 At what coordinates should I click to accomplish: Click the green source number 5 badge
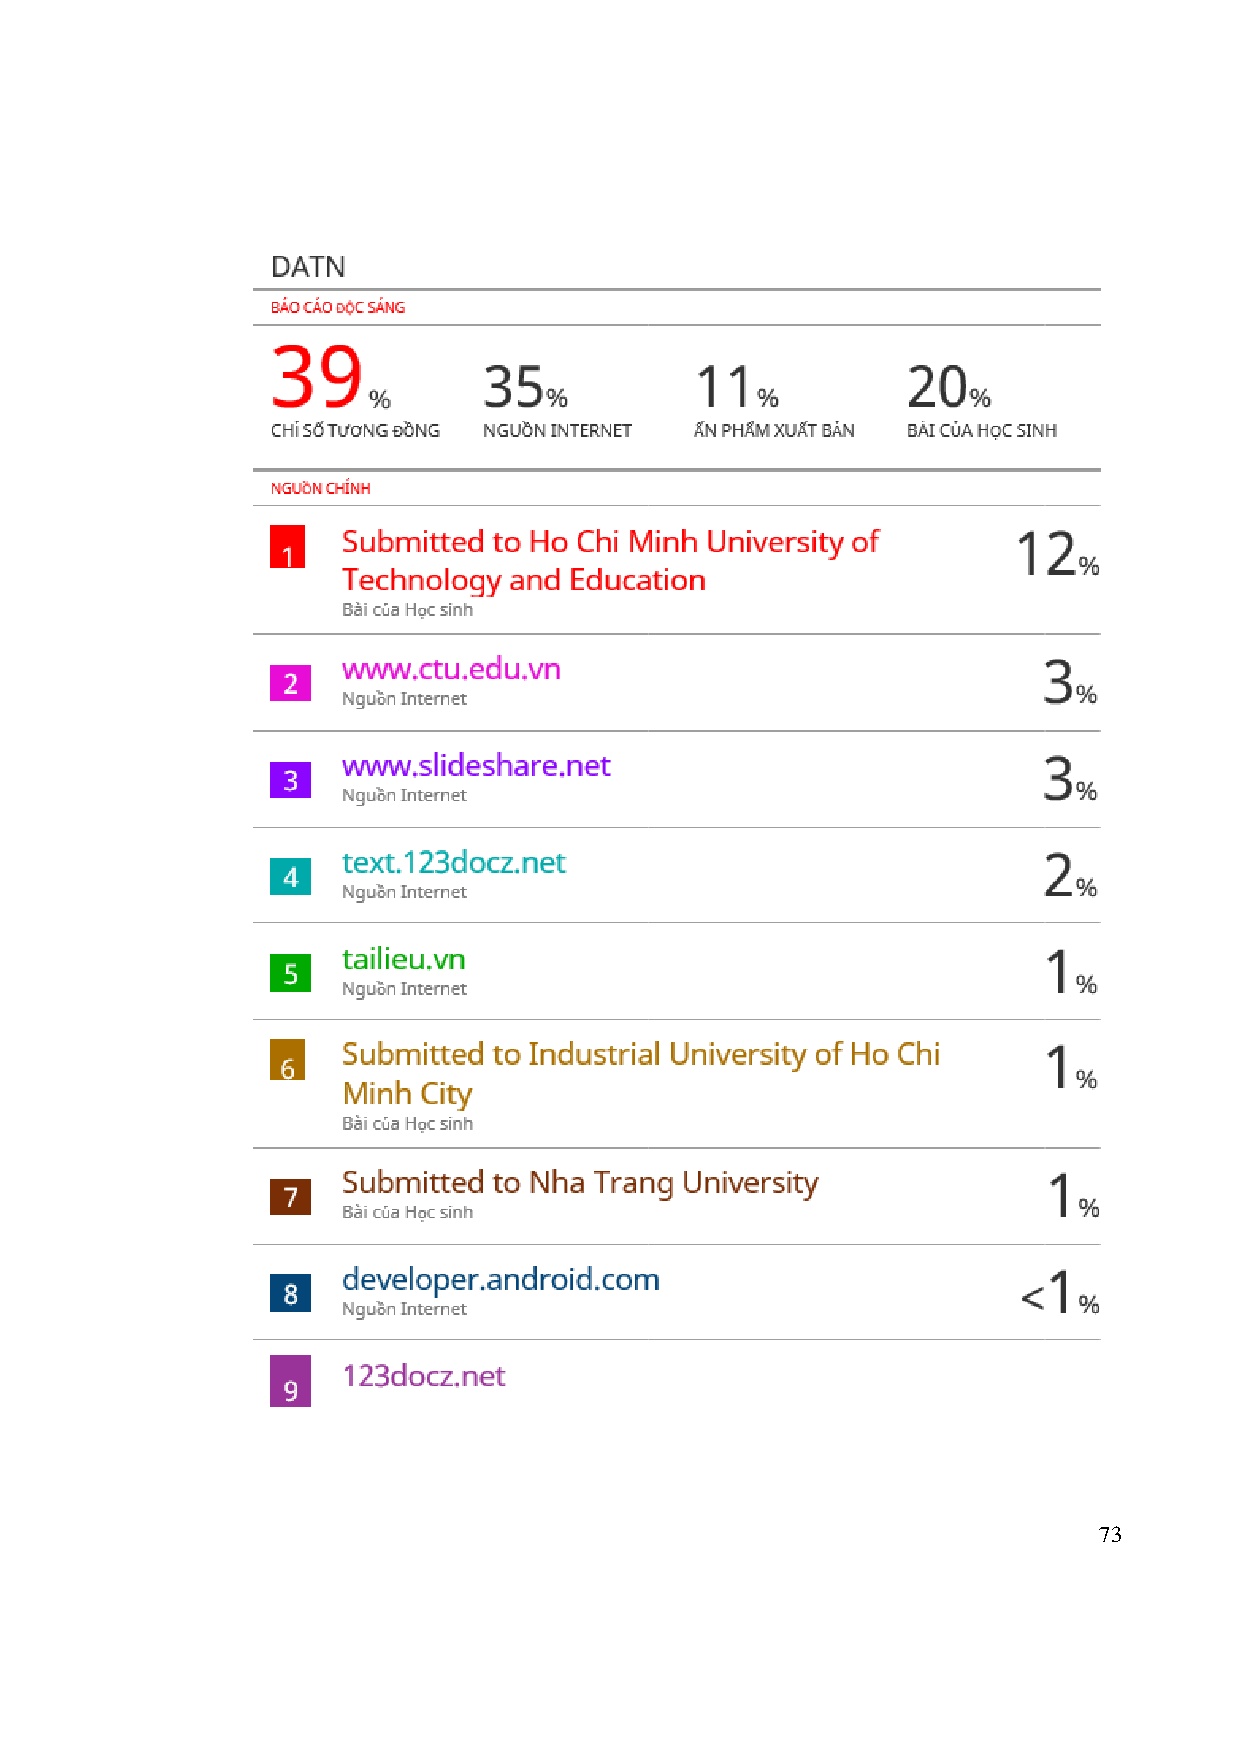point(290,973)
